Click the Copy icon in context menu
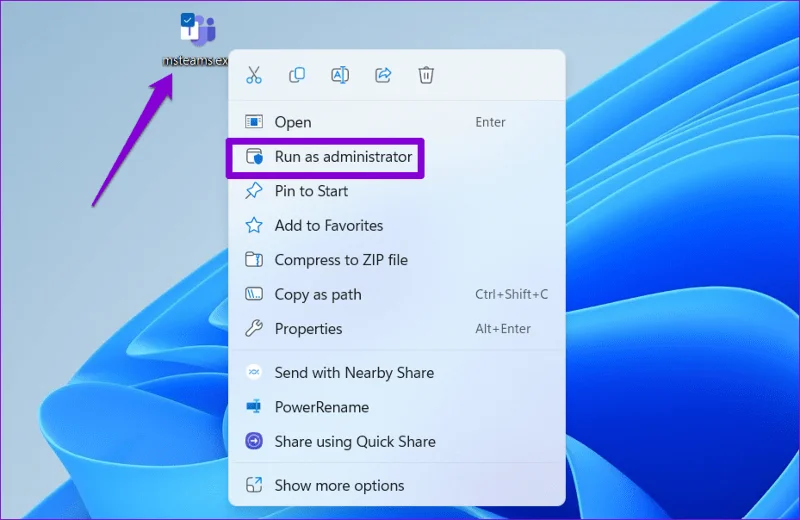This screenshot has width=800, height=520. (297, 75)
